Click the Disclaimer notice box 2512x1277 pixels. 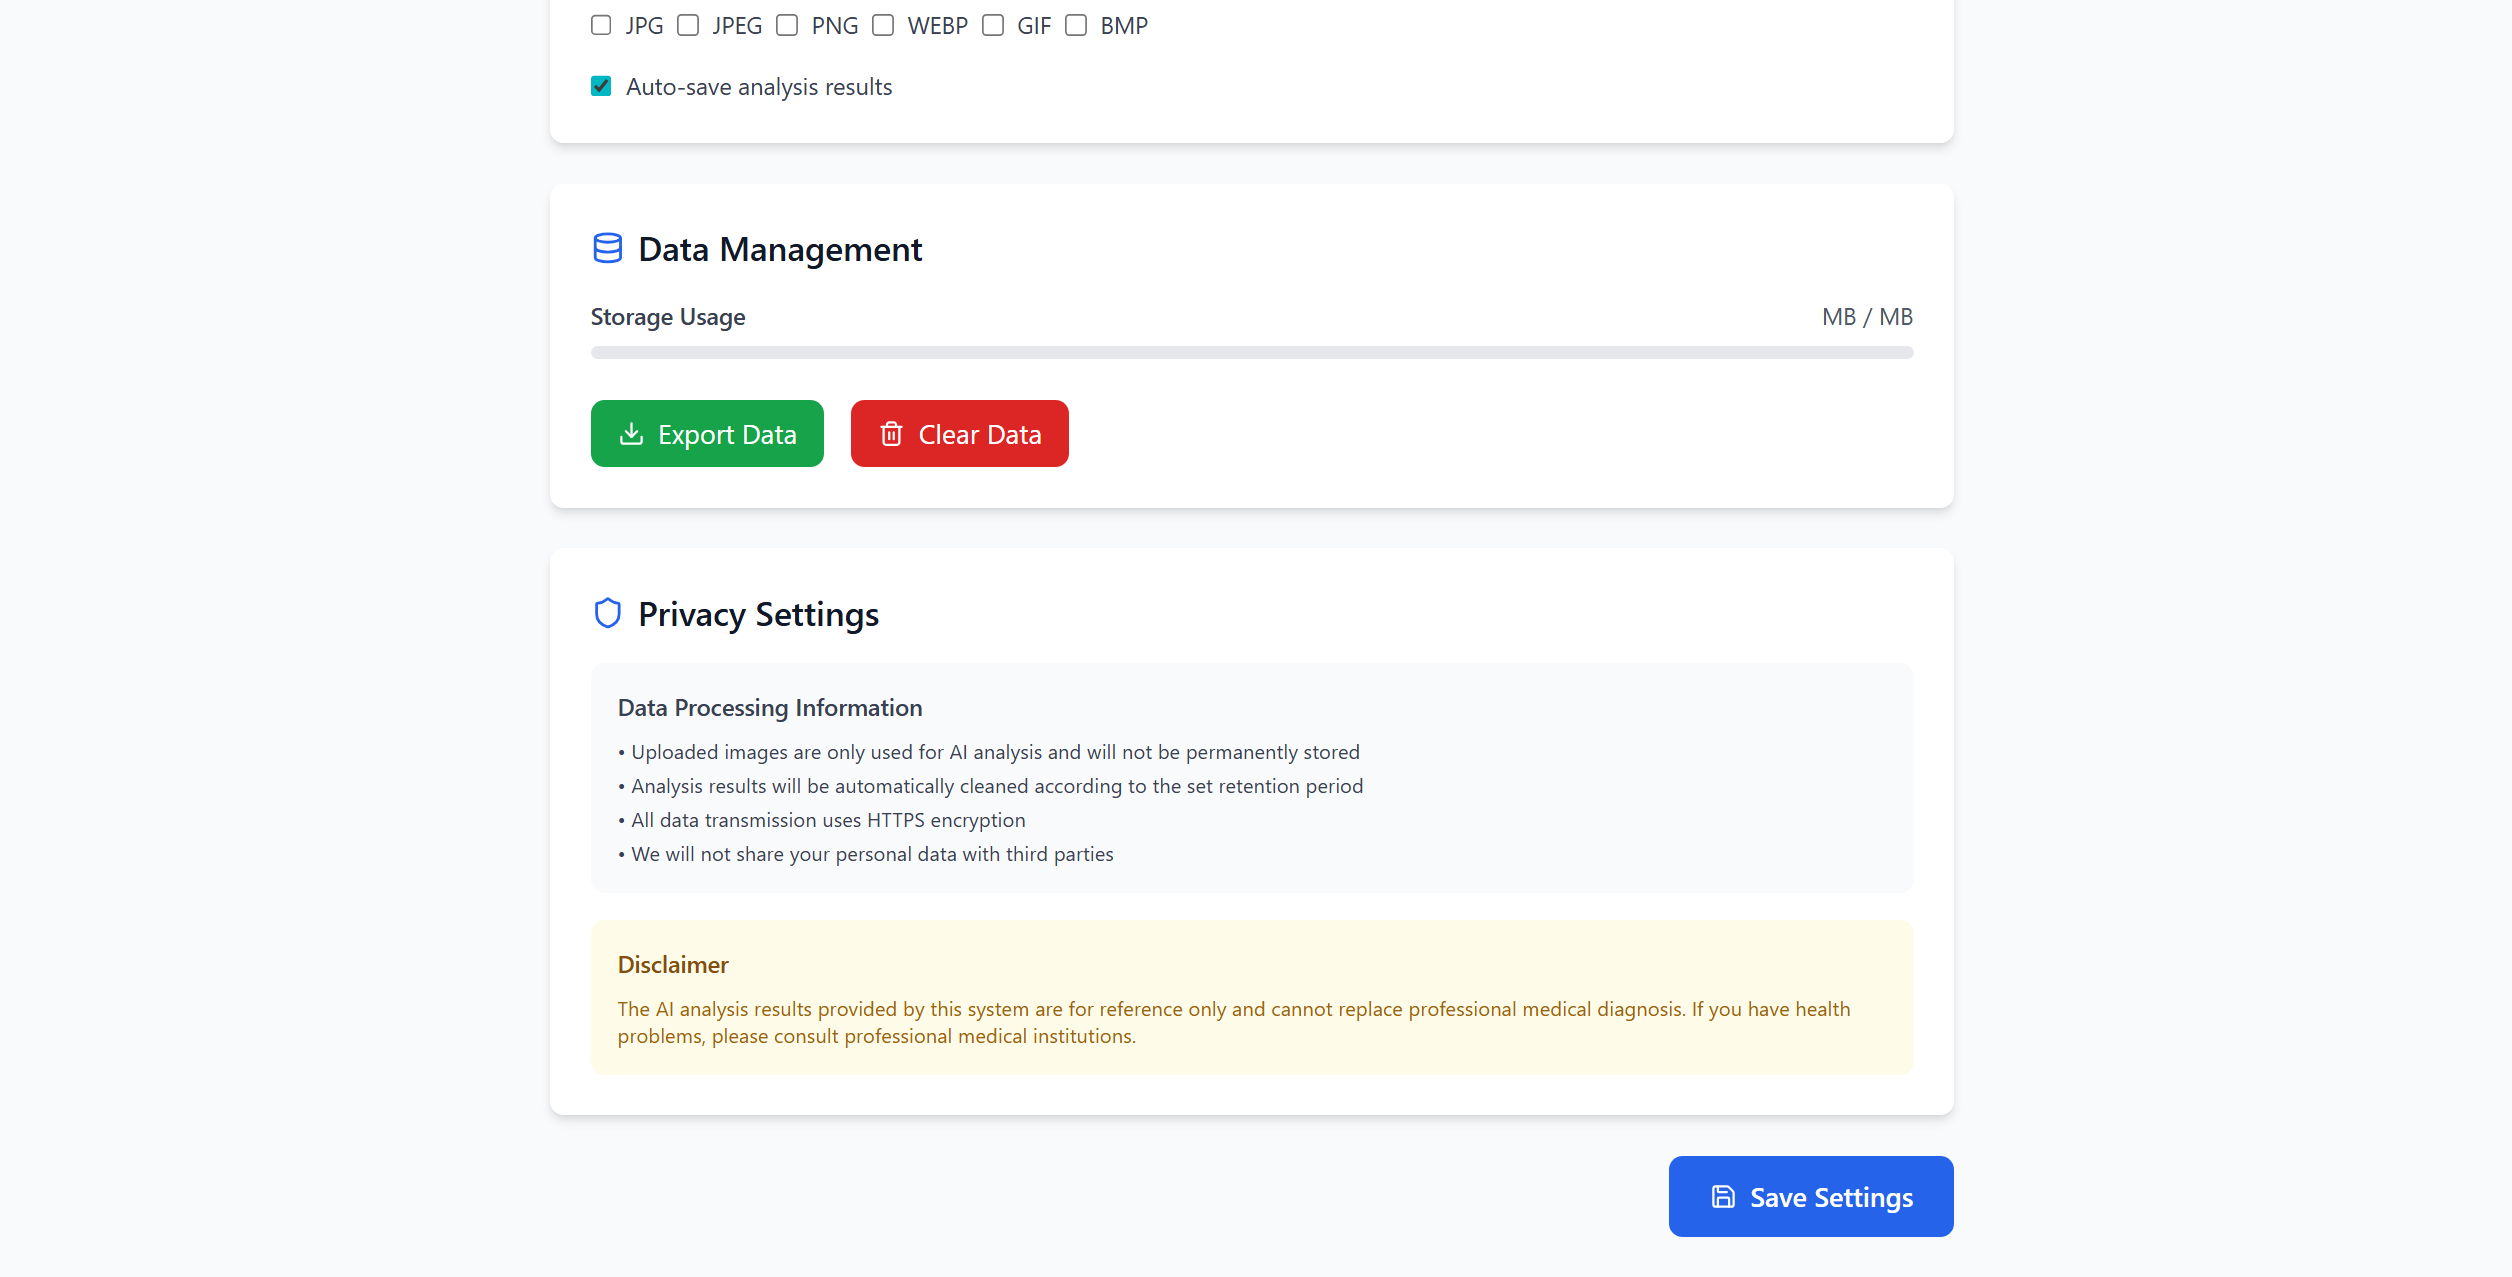coord(1251,997)
